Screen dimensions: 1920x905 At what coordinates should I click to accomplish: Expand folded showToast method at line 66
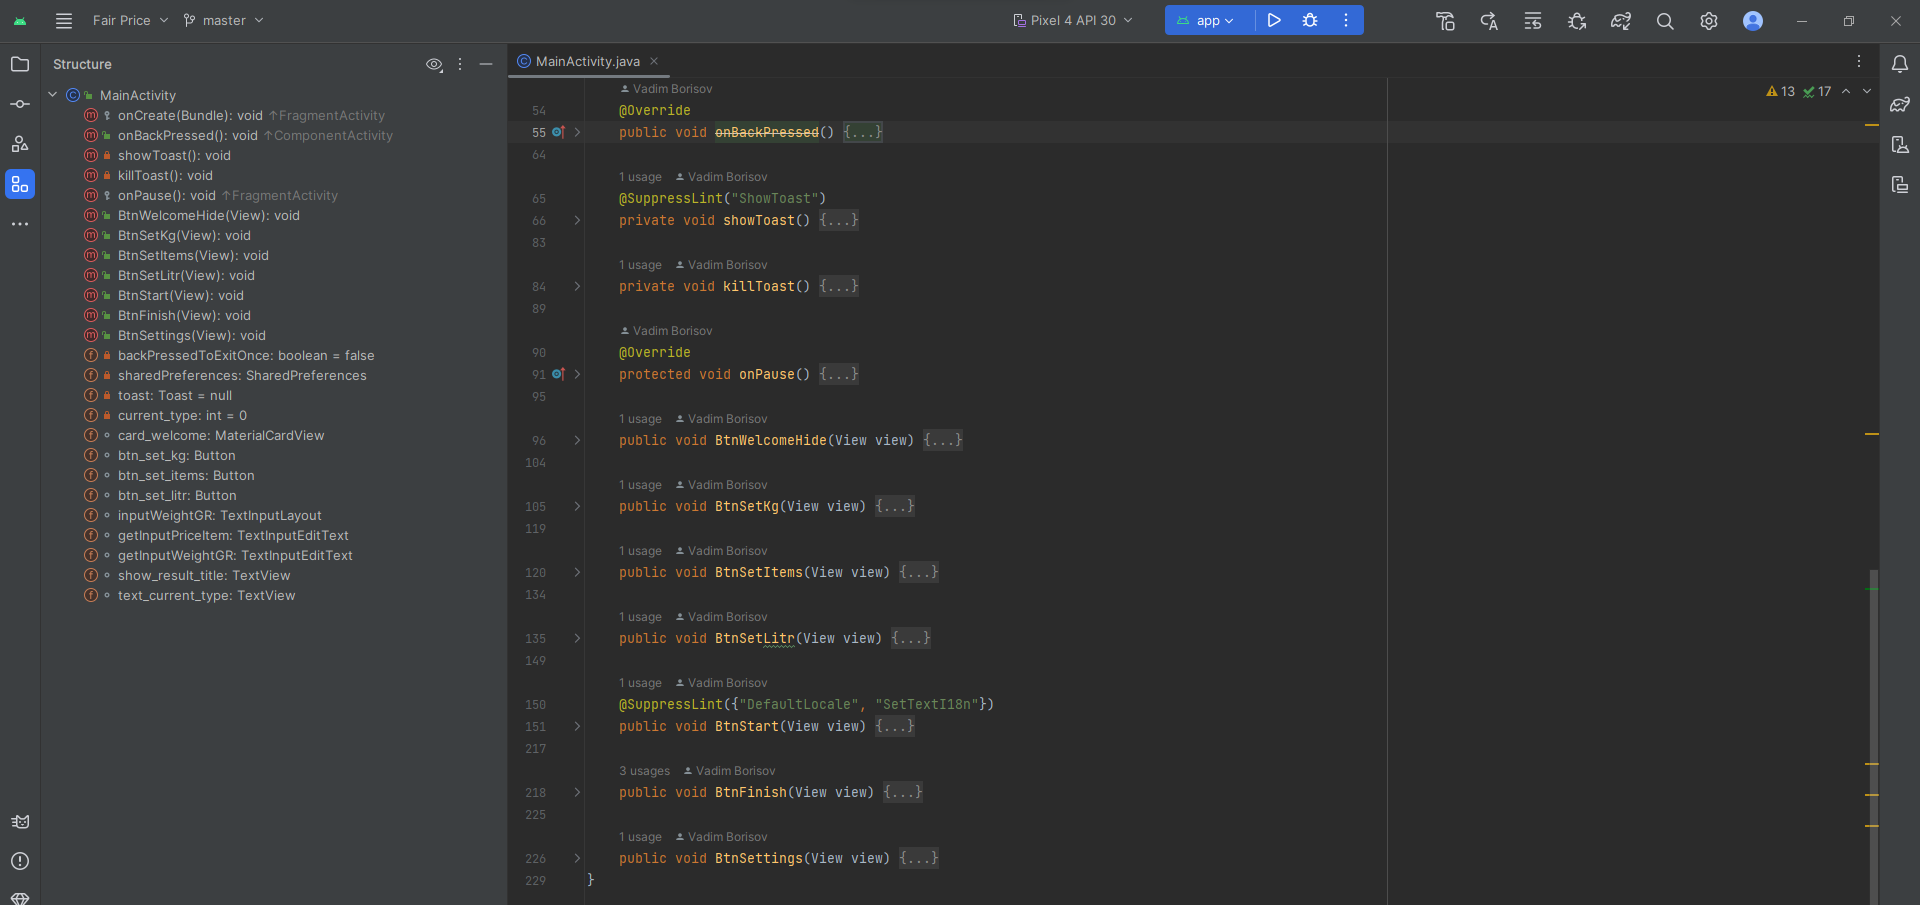point(577,220)
